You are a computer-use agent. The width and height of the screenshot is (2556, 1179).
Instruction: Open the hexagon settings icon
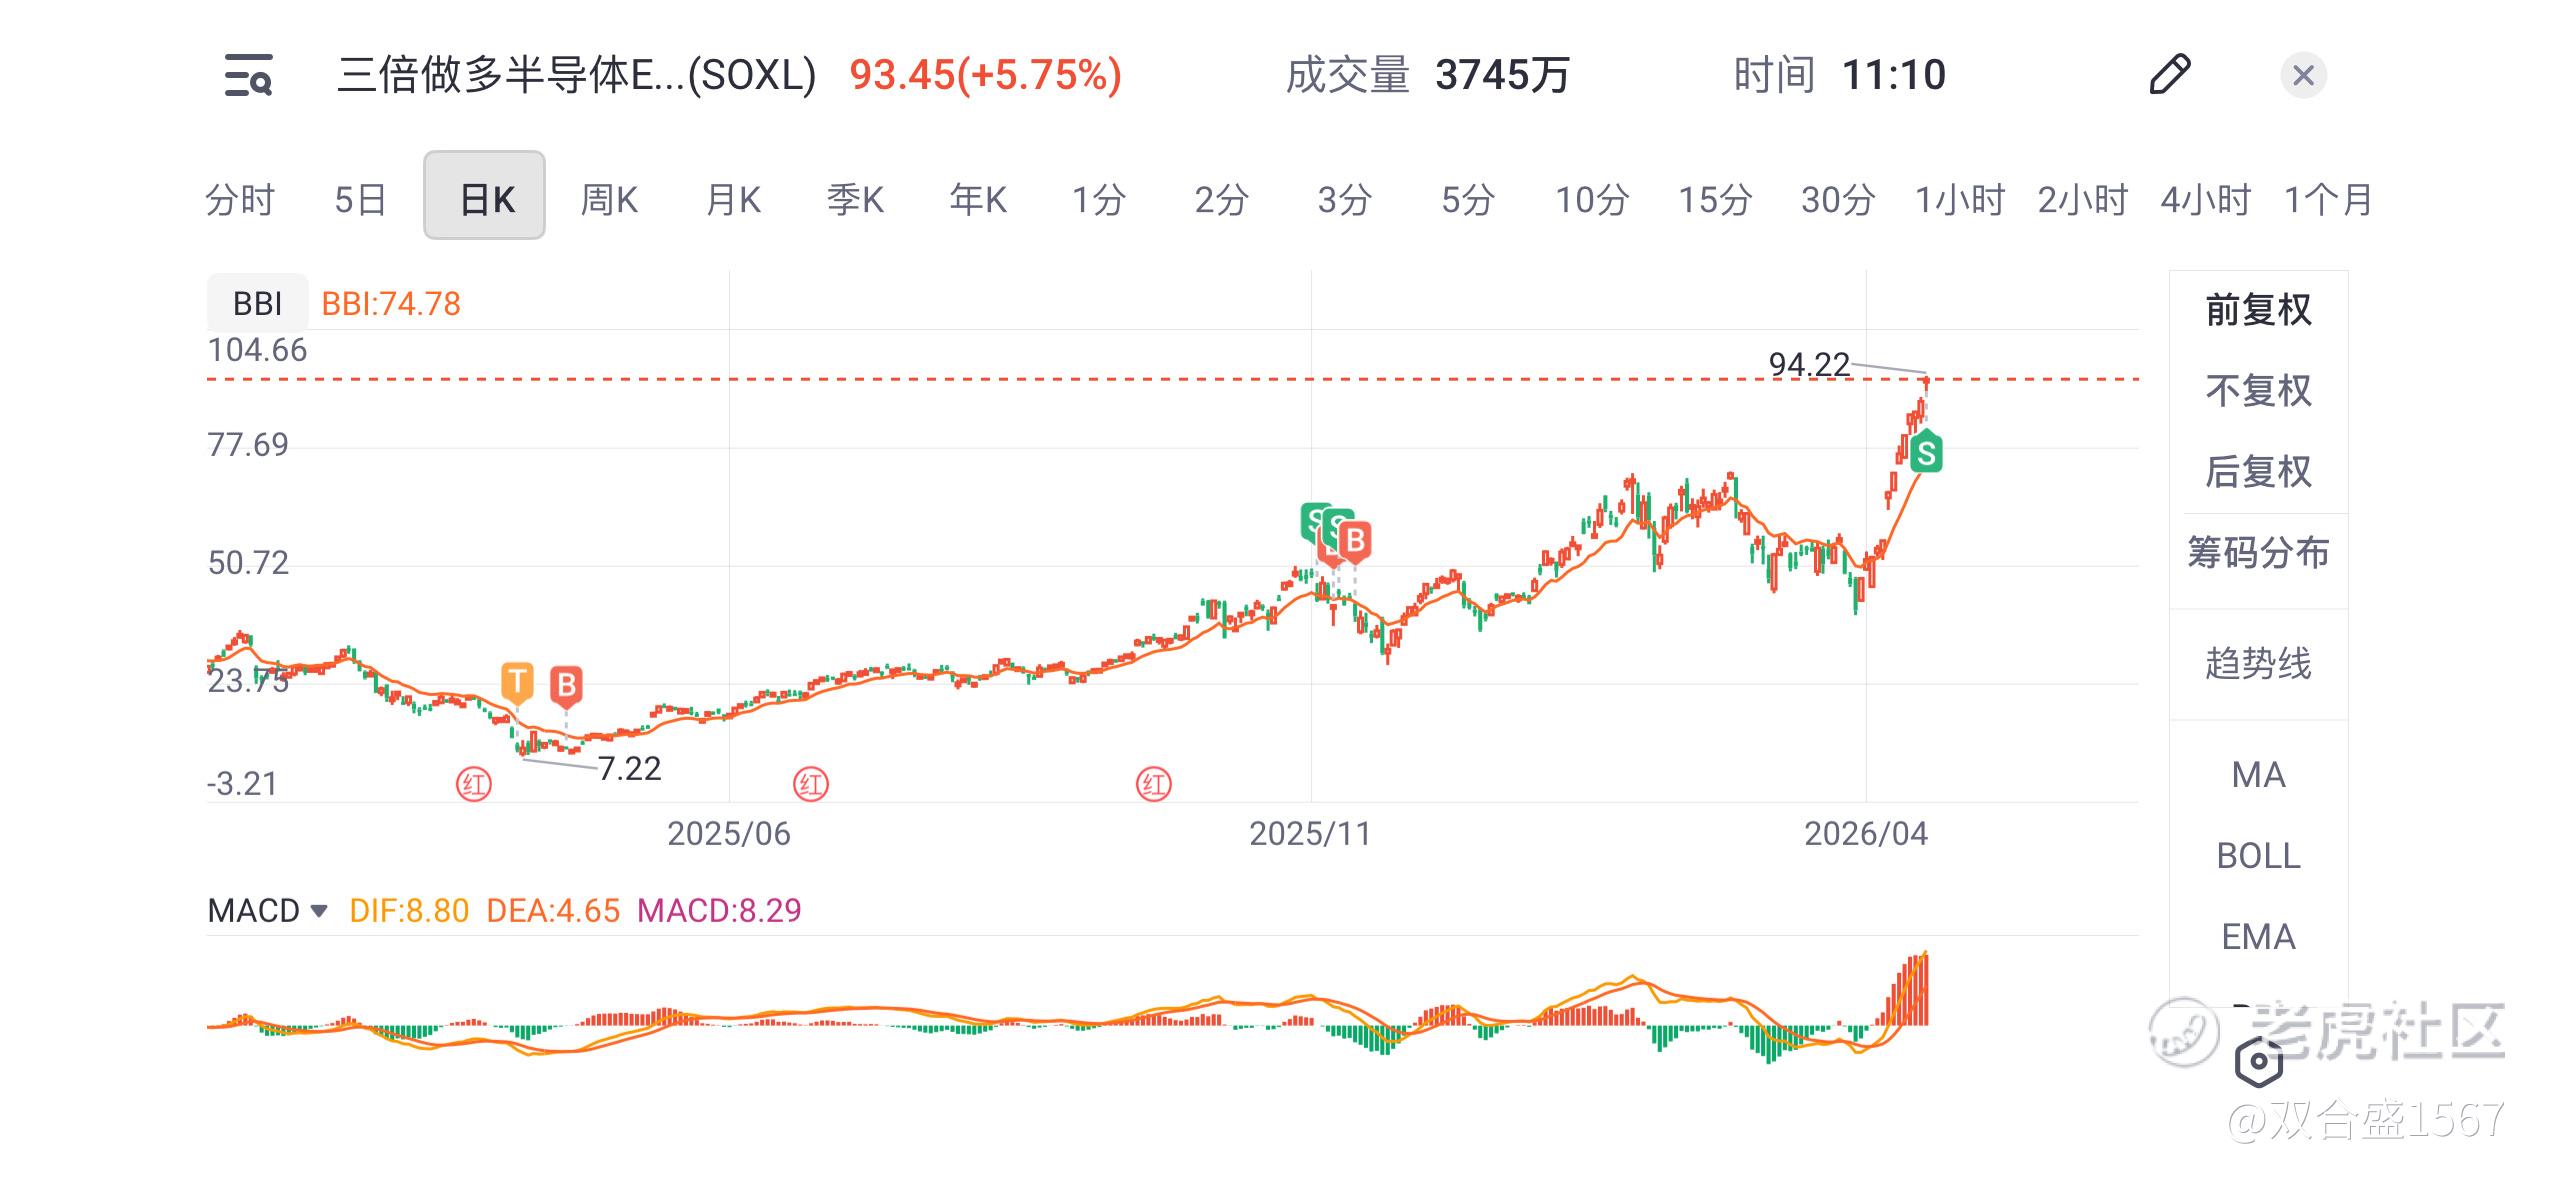coord(2258,1061)
